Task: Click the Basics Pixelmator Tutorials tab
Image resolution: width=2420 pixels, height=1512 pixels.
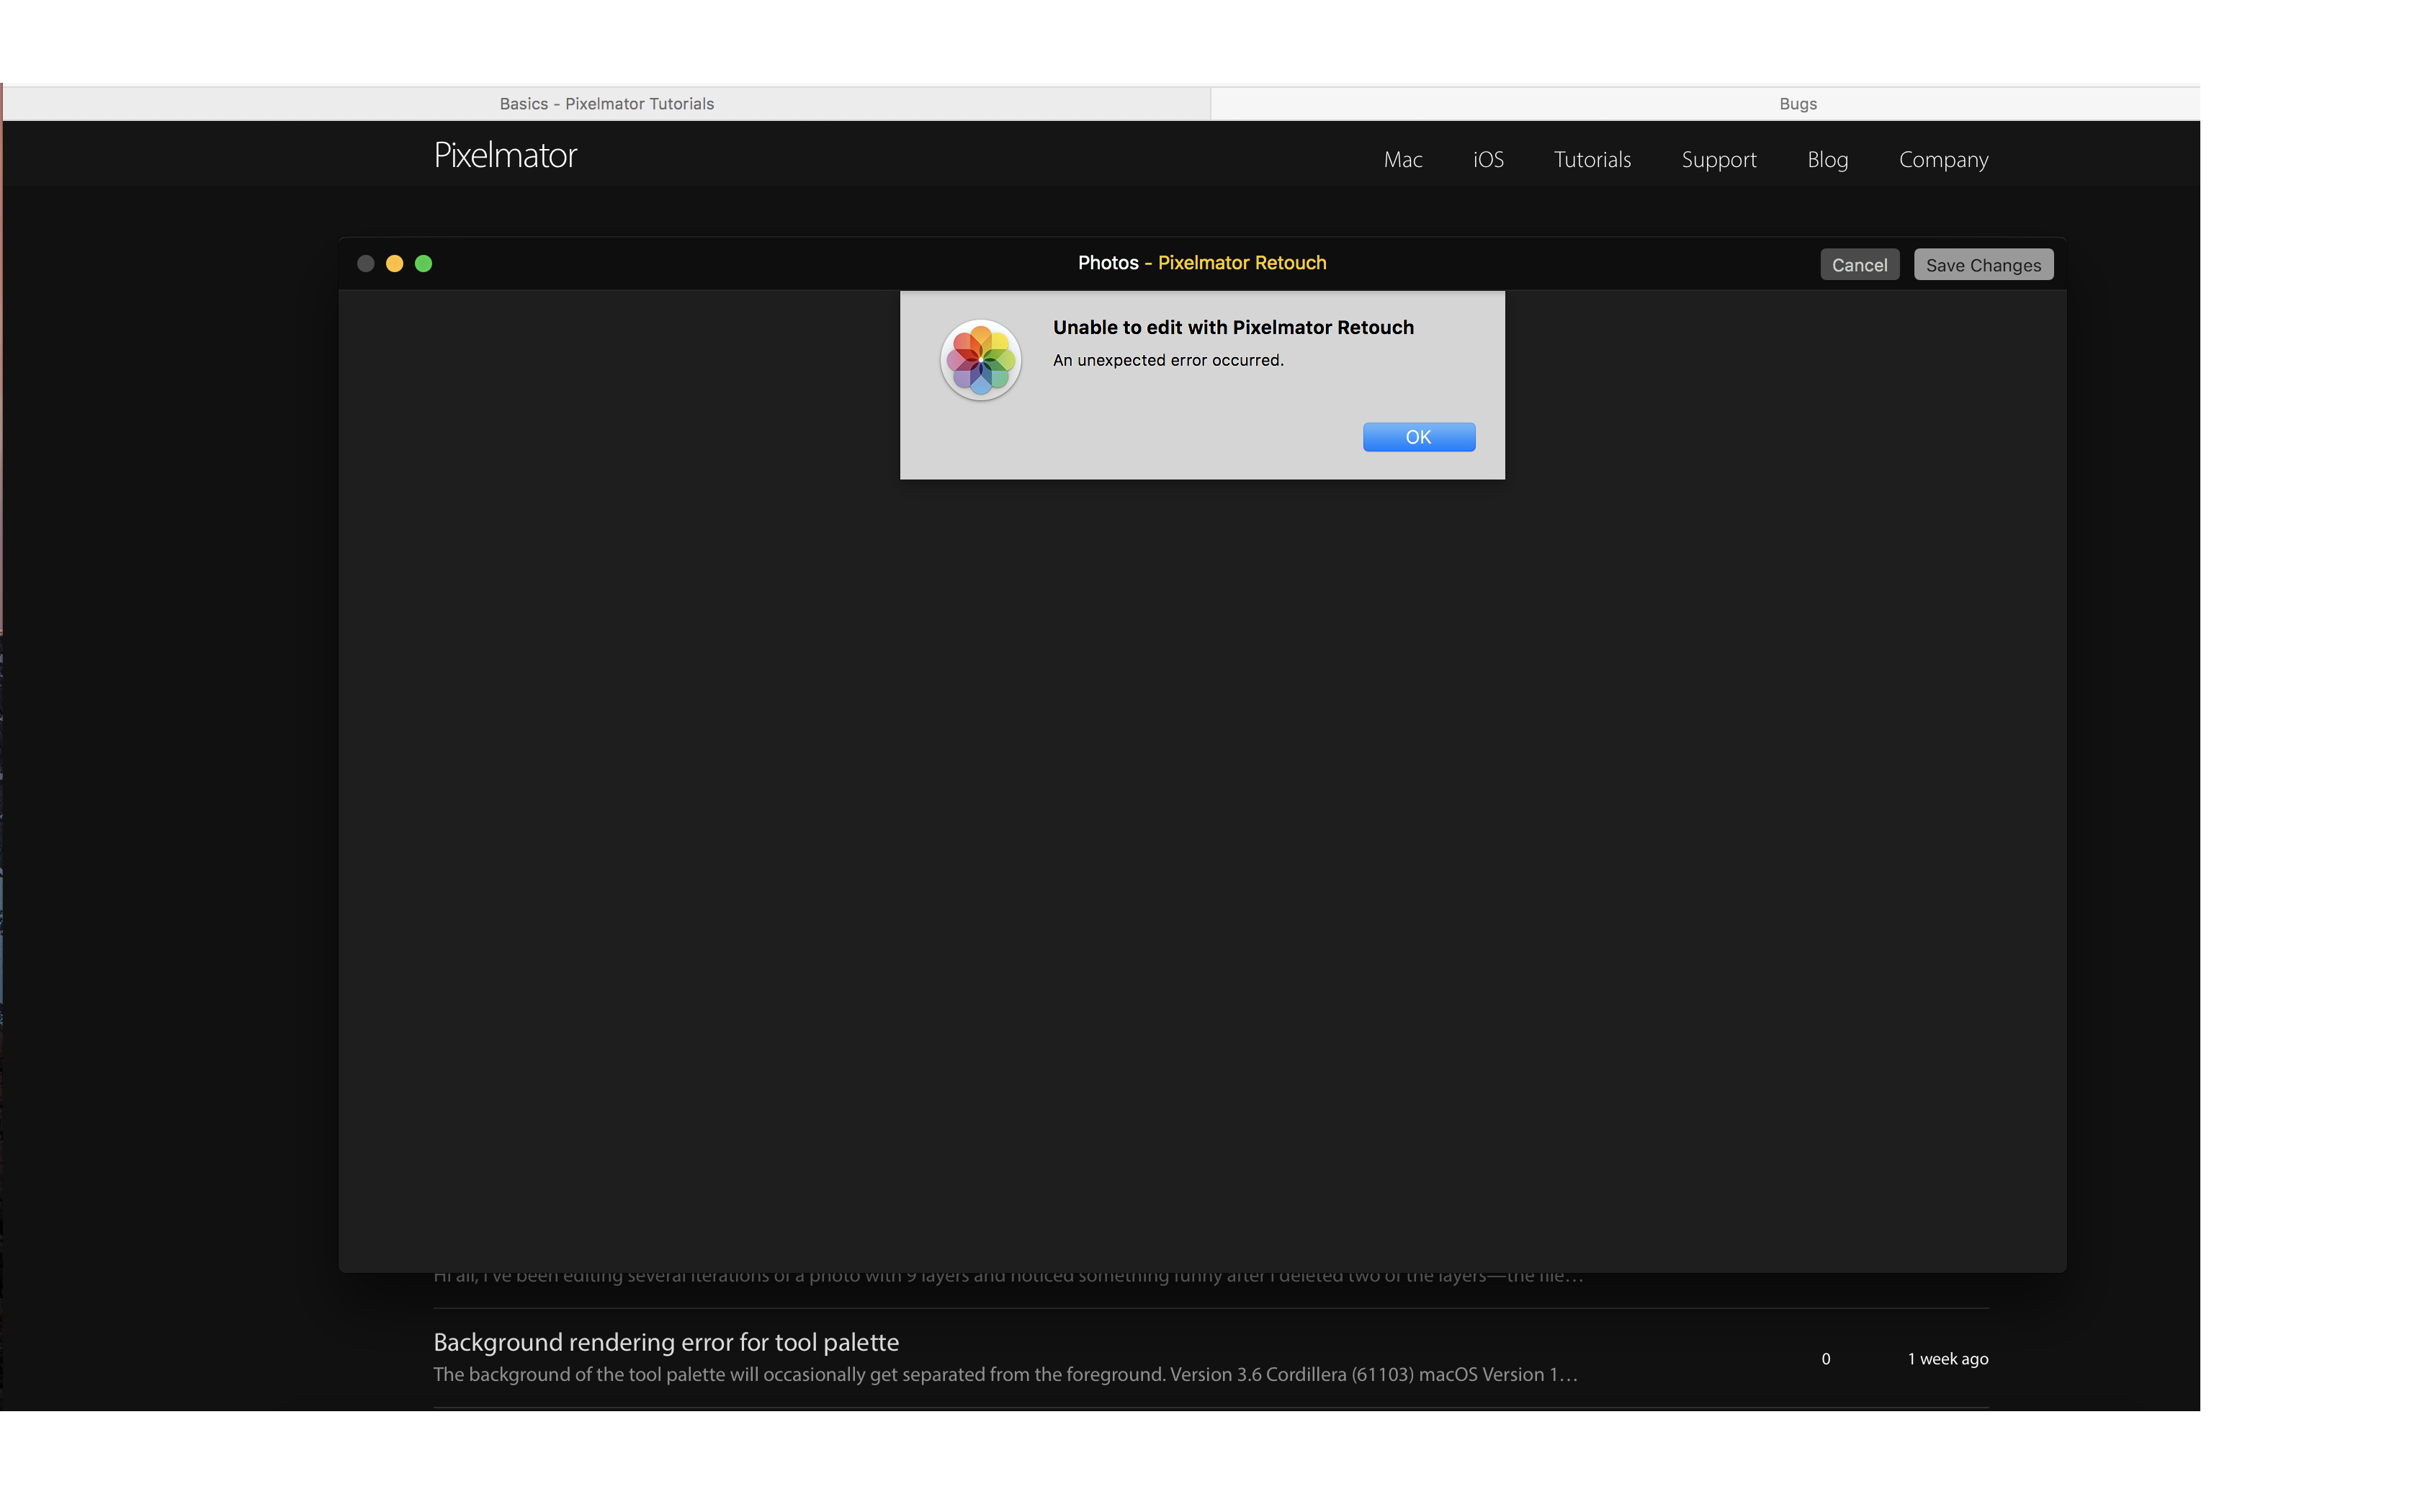Action: tap(608, 103)
